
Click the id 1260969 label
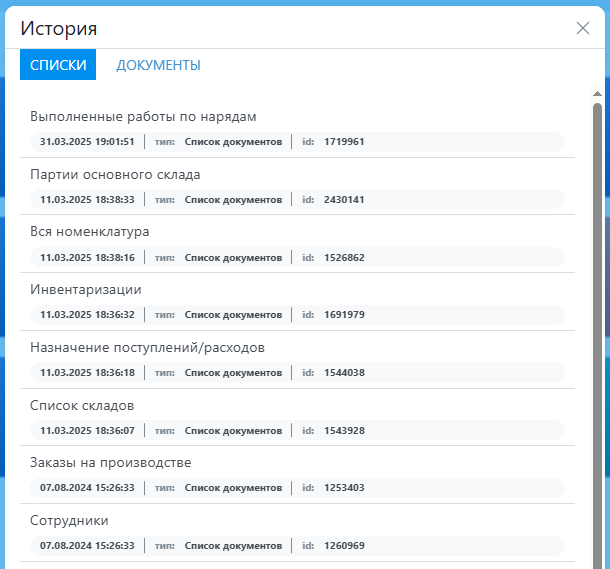pos(344,546)
